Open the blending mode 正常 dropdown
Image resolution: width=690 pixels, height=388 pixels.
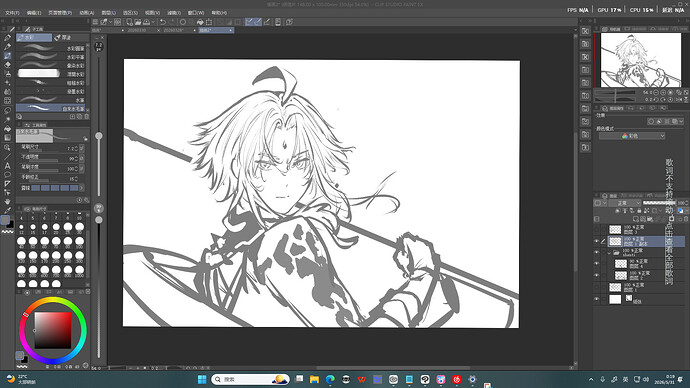point(624,203)
